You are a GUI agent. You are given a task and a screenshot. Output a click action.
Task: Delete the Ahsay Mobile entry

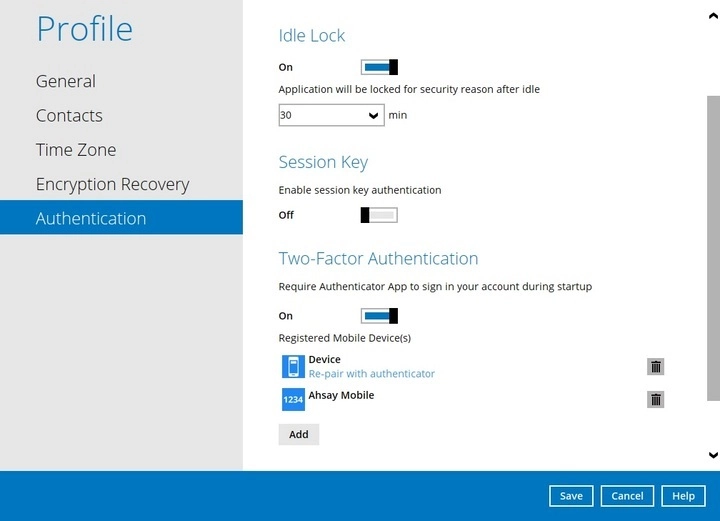656,400
